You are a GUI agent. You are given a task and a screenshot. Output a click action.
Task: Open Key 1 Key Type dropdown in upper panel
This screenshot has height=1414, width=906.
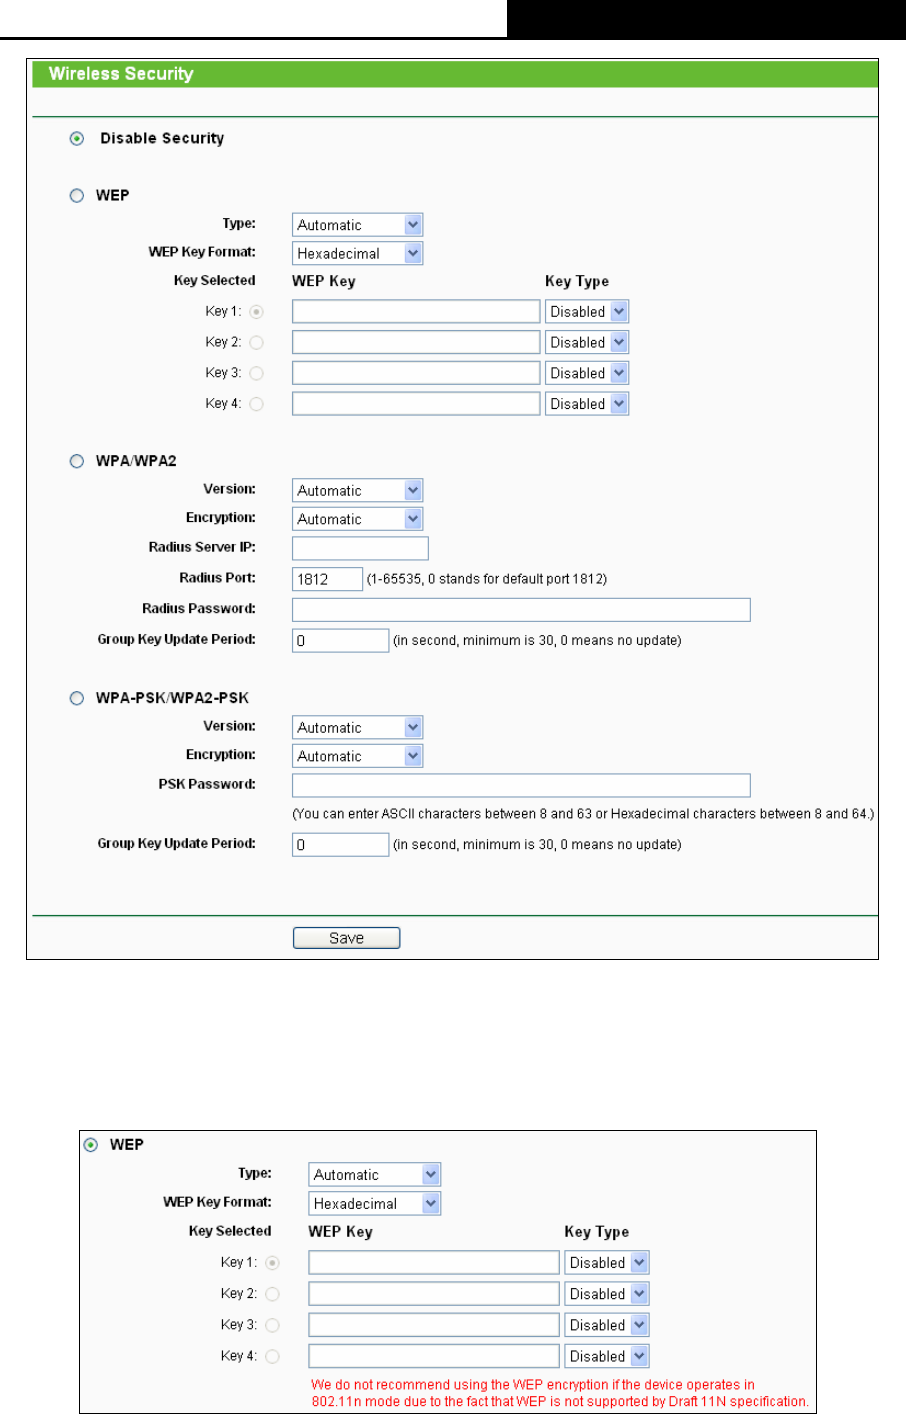(587, 312)
